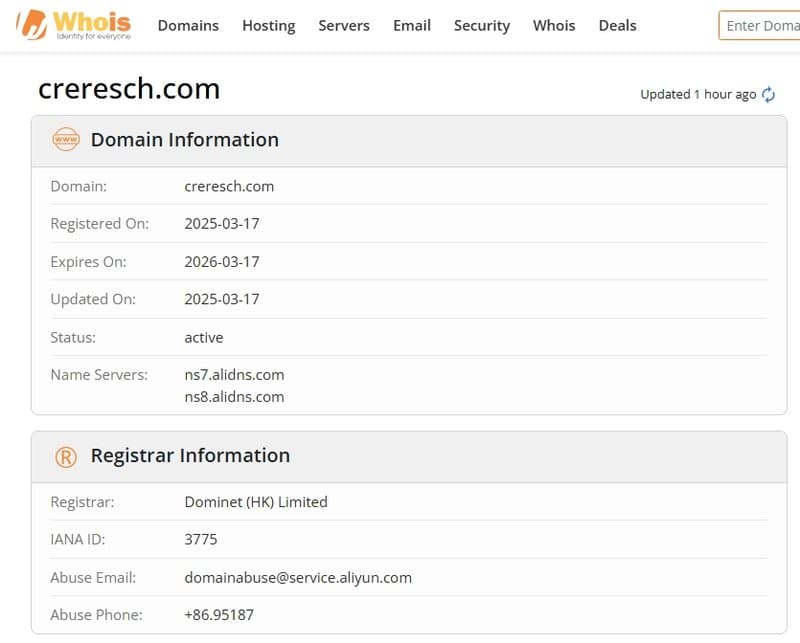Select the IANA ID value 3775
The image size is (800, 643).
coord(201,539)
